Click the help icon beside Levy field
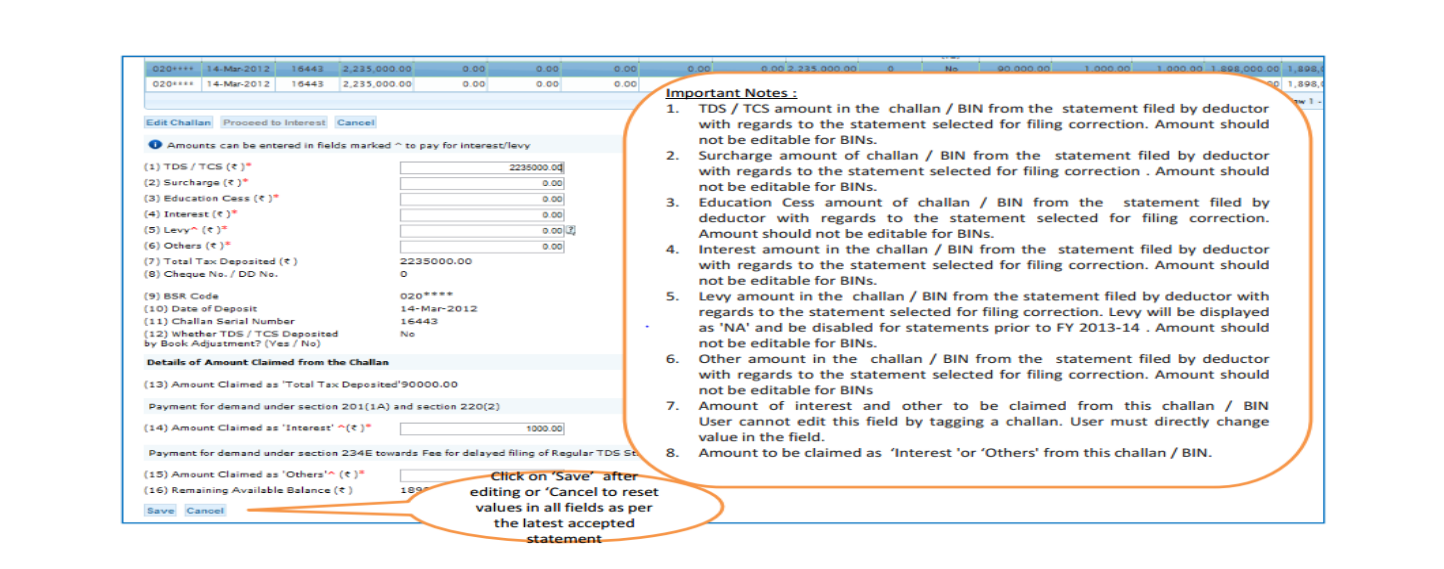Image resolution: width=1444 pixels, height=569 pixels. point(571,230)
